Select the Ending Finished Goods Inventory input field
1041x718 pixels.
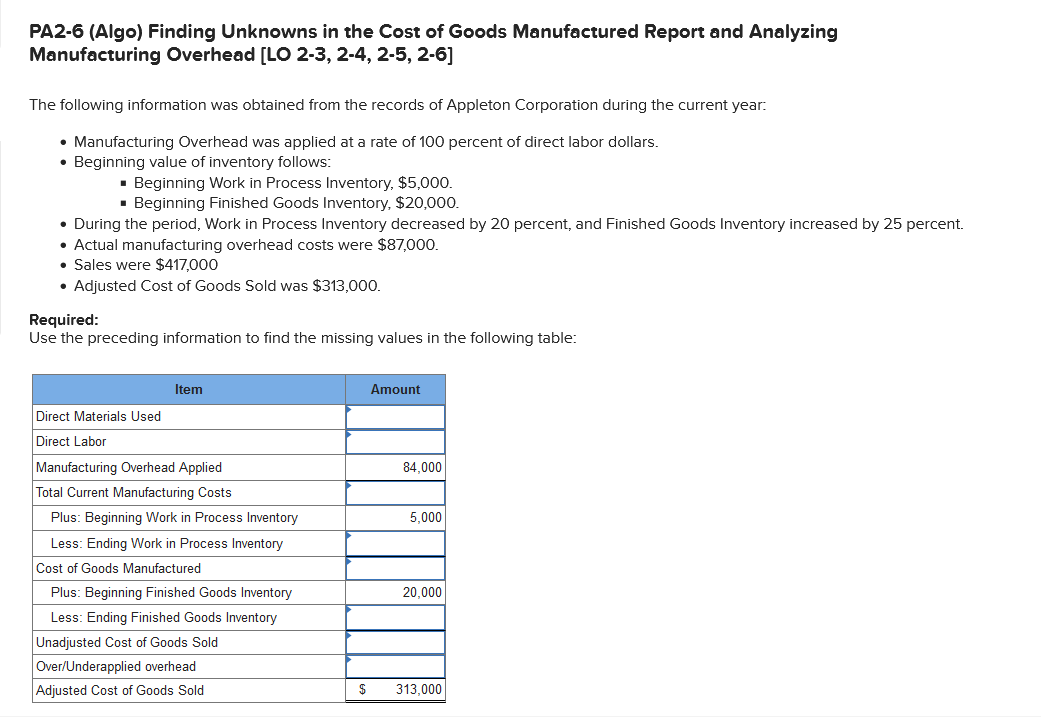395,617
